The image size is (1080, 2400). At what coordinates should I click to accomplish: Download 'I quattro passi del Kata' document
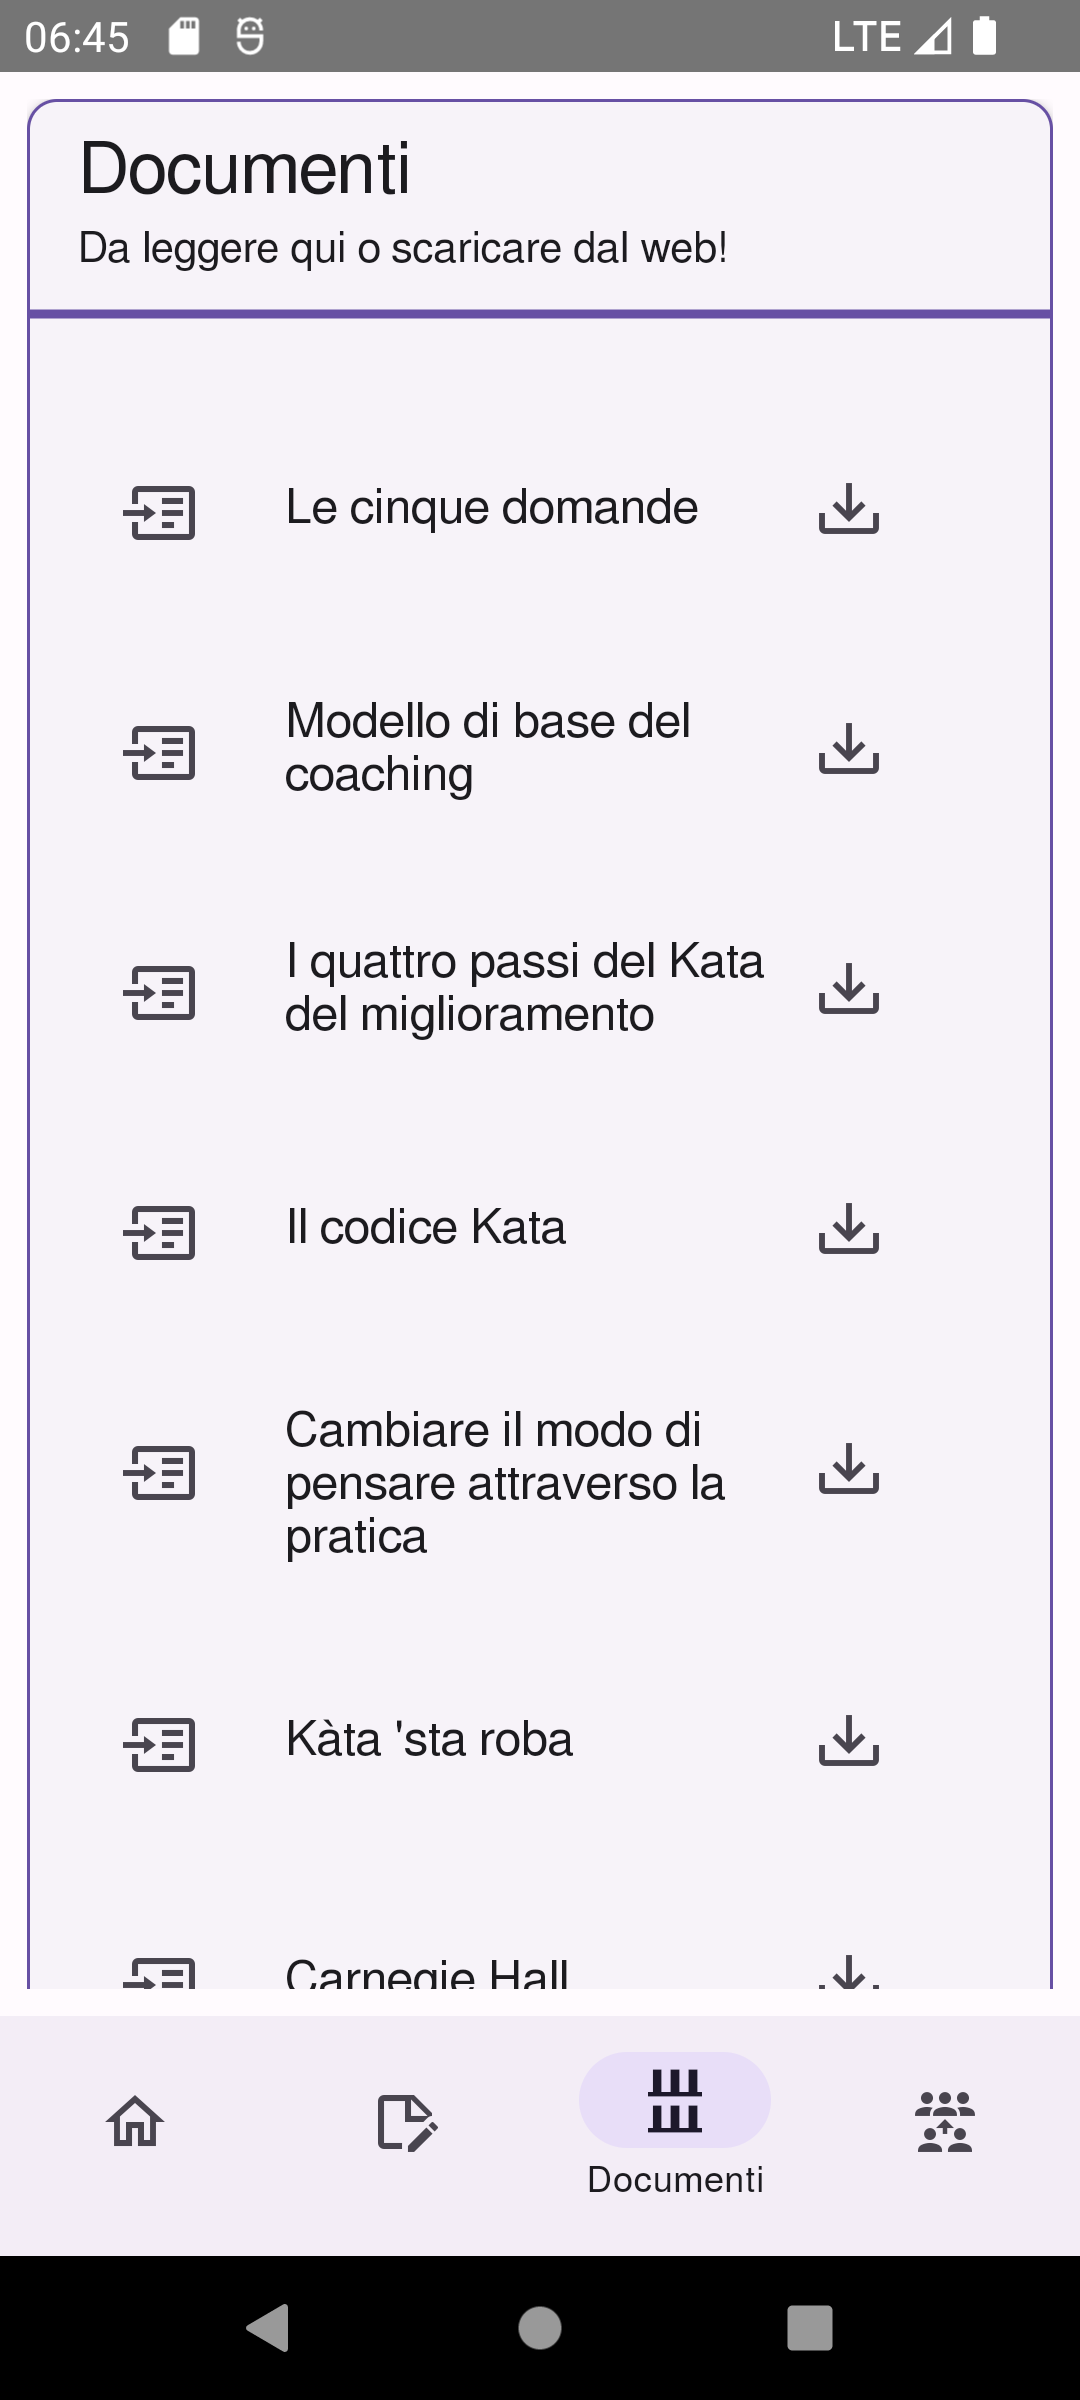(848, 989)
